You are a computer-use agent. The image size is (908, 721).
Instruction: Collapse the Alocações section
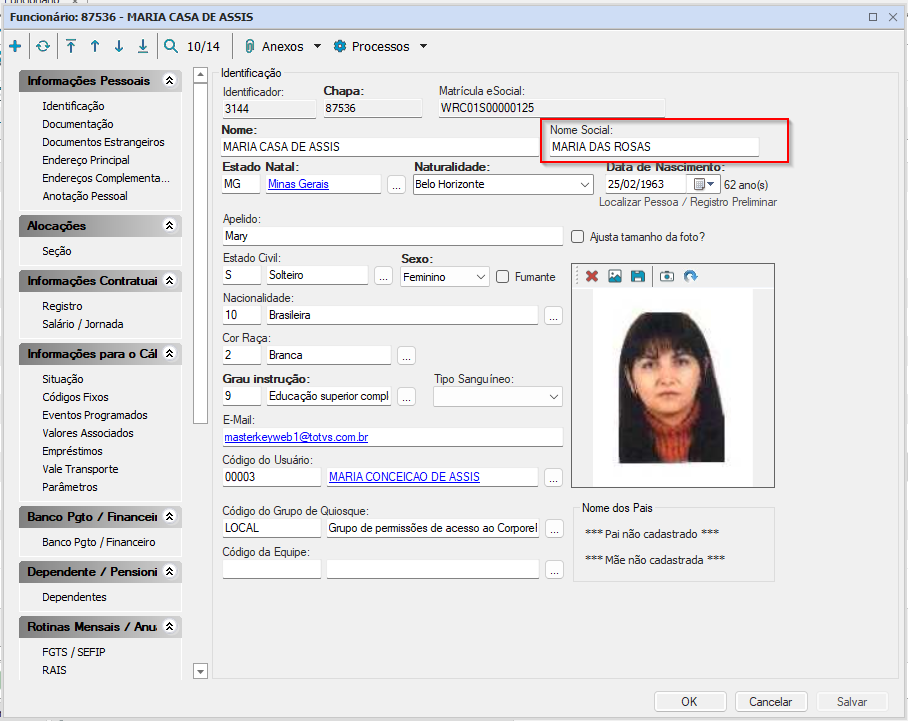(x=170, y=225)
